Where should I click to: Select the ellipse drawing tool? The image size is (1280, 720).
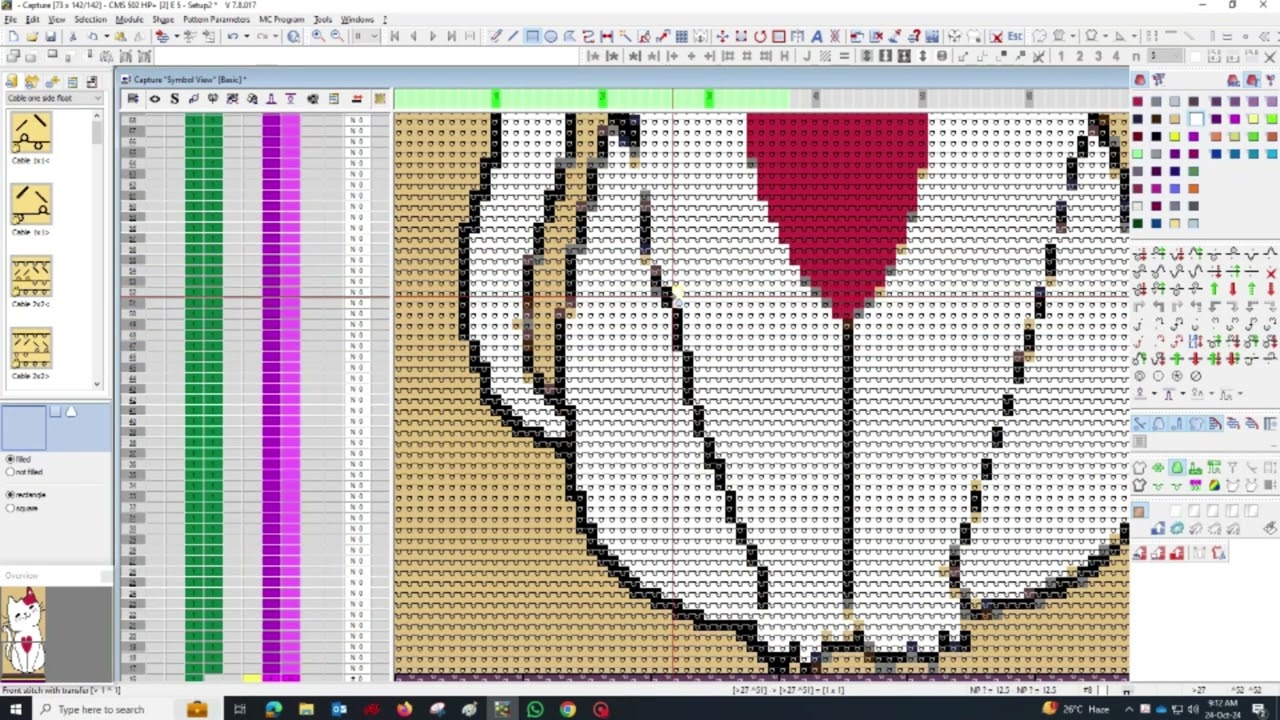(x=551, y=36)
